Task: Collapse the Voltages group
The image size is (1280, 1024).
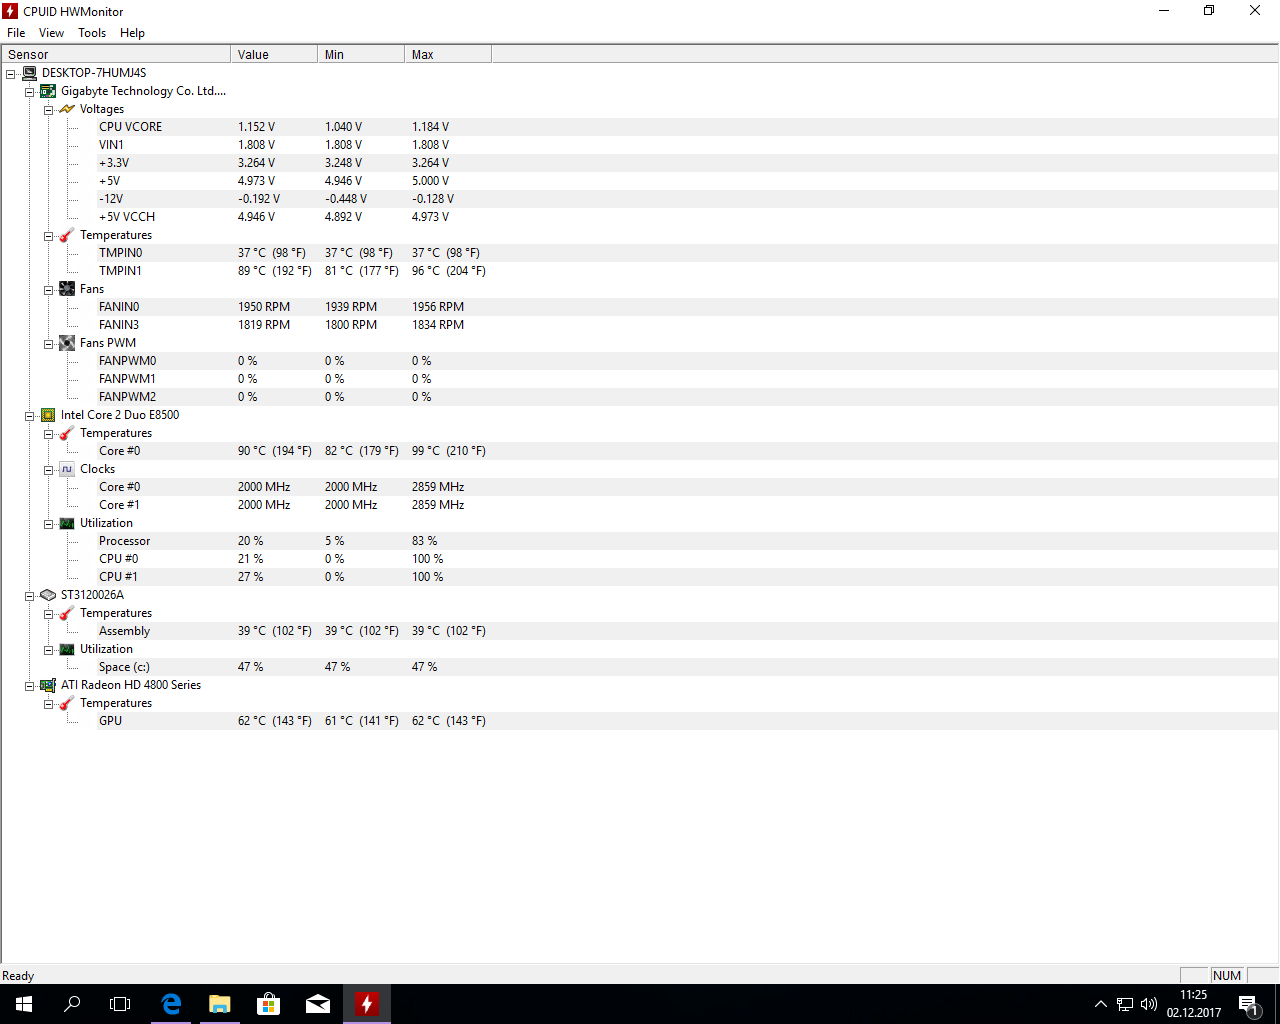Action: [x=49, y=110]
